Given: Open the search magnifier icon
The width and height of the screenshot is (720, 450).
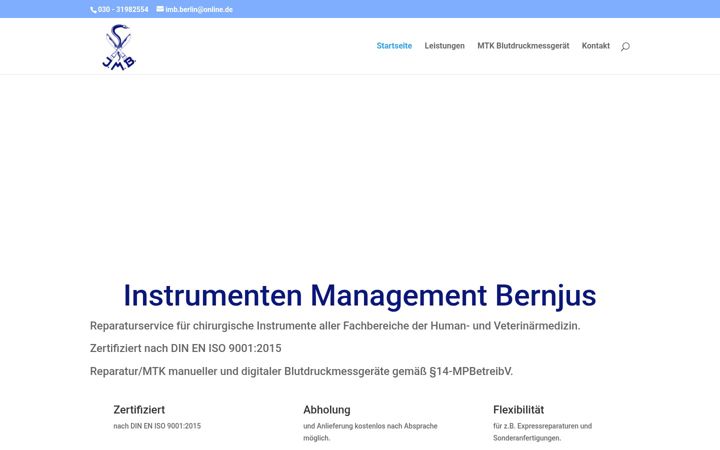Looking at the screenshot, I should [625, 46].
